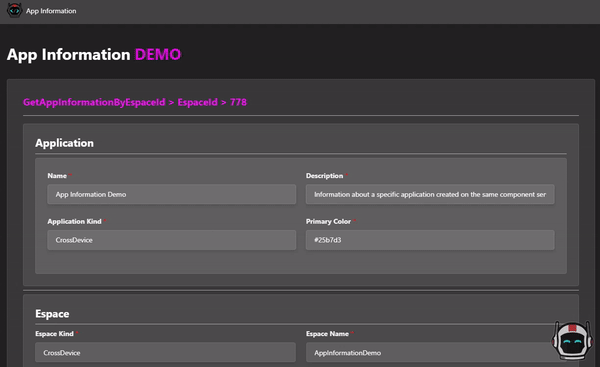Click the pink DEMO word in page title
The height and width of the screenshot is (367, 600).
pyautogui.click(x=158, y=55)
